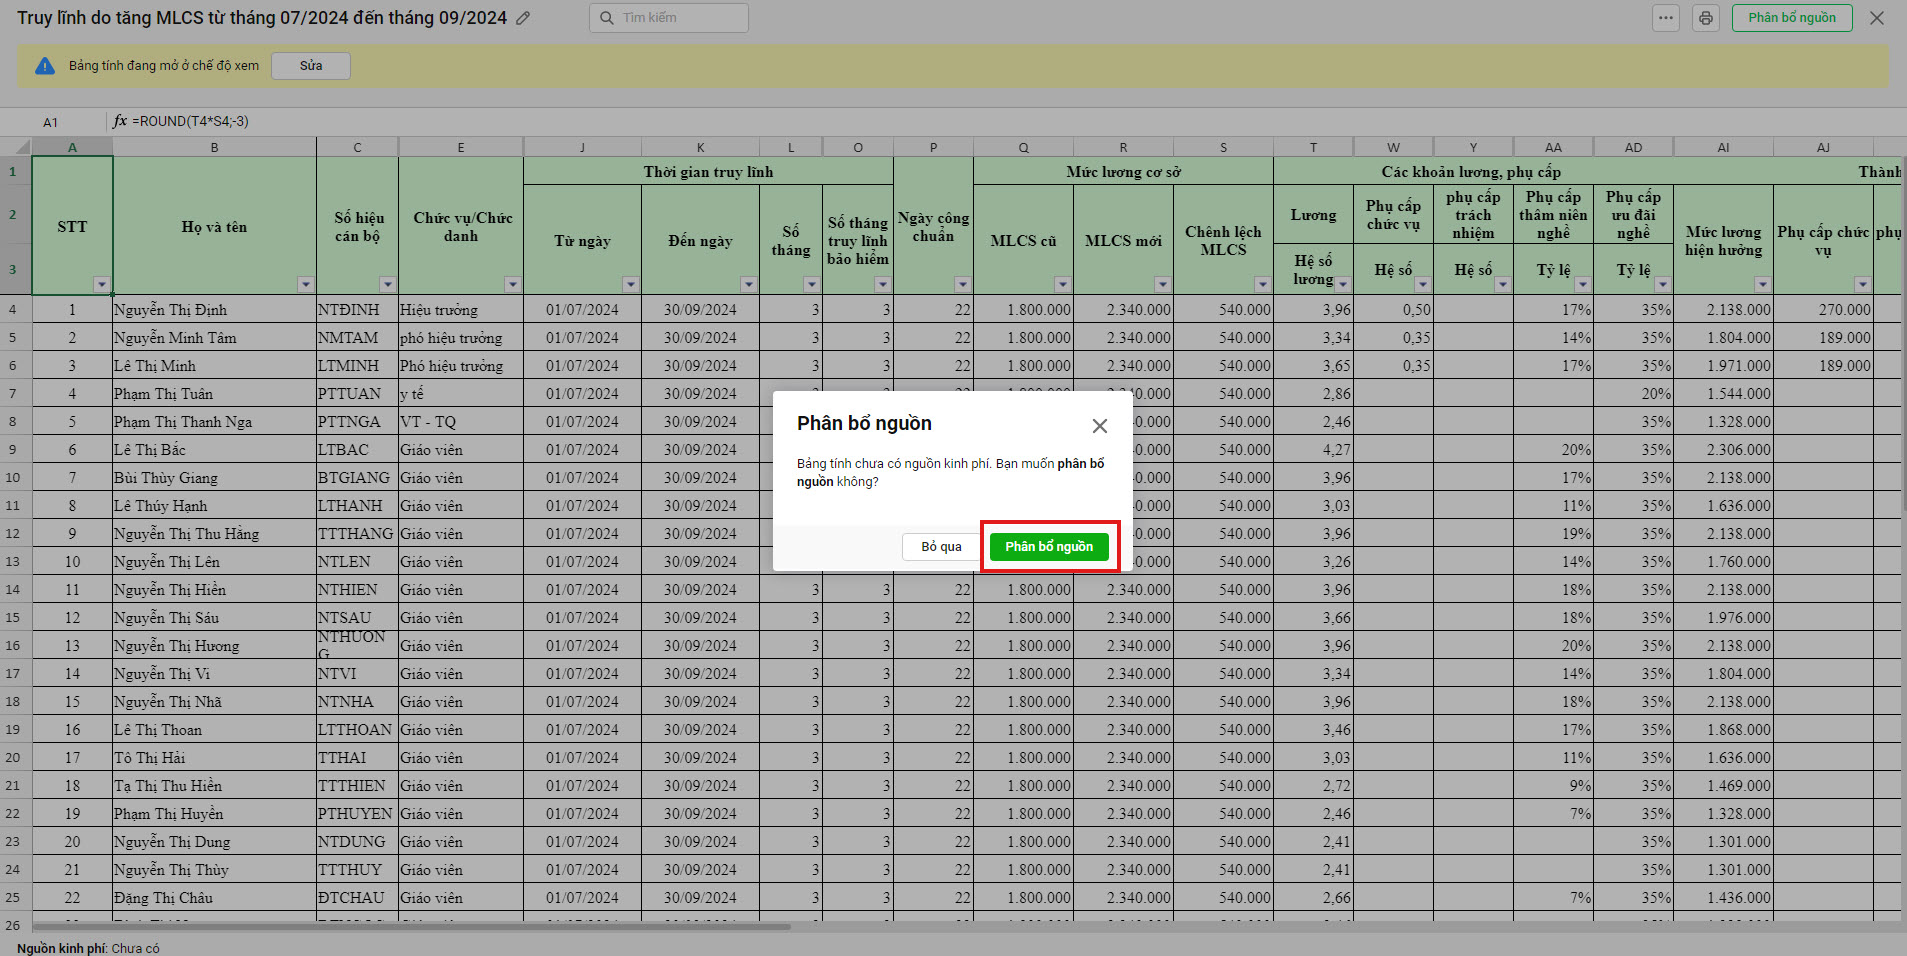Open the Phụ cấp trách nhiệm Hệ số filter dropdown
The height and width of the screenshot is (956, 1907).
tap(1502, 285)
